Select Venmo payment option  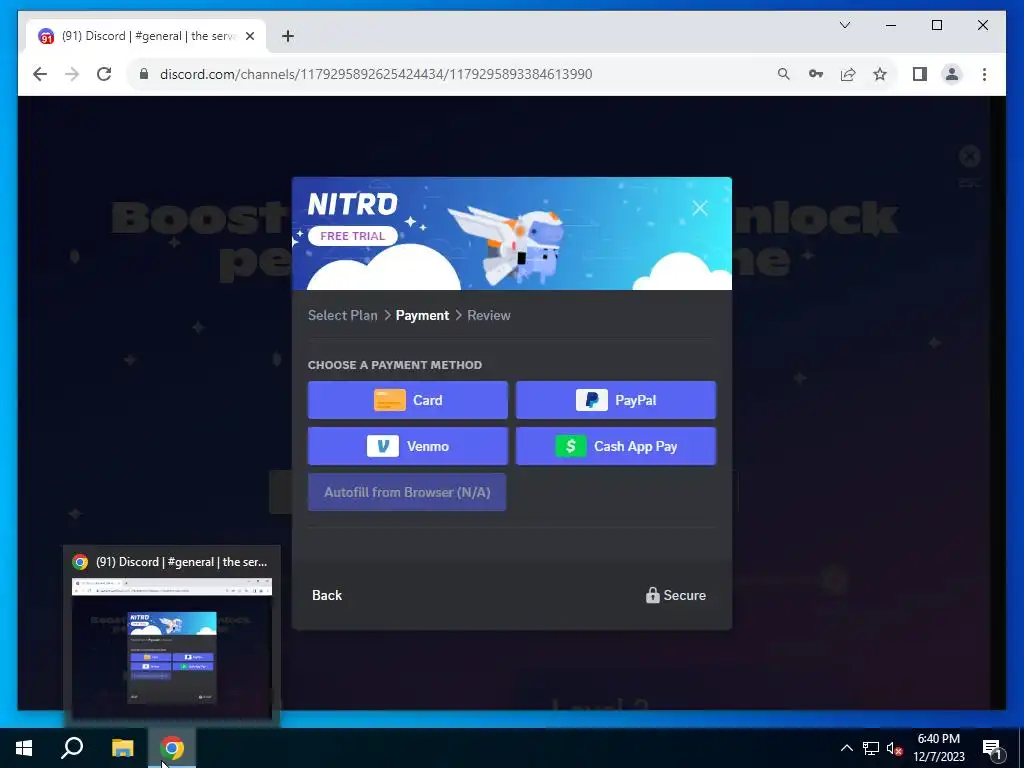(x=408, y=446)
